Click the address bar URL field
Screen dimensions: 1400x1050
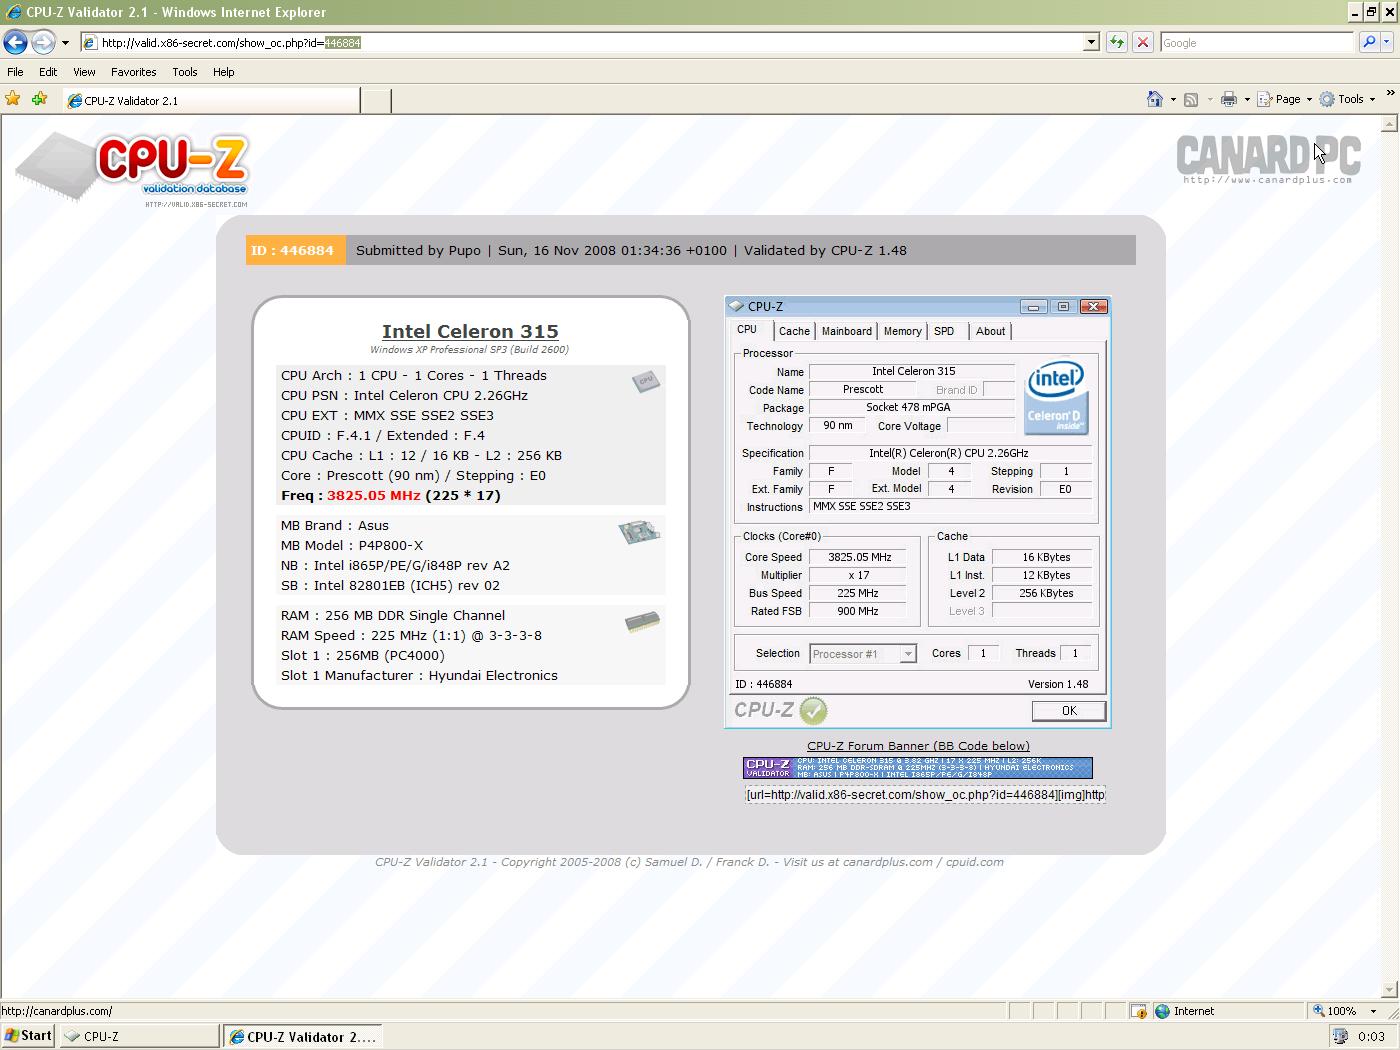click(x=582, y=43)
